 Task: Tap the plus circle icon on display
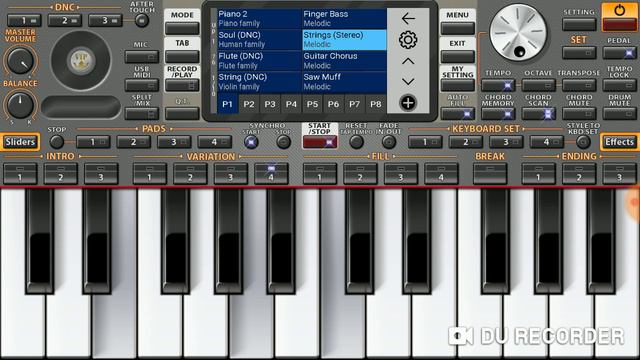click(x=408, y=103)
